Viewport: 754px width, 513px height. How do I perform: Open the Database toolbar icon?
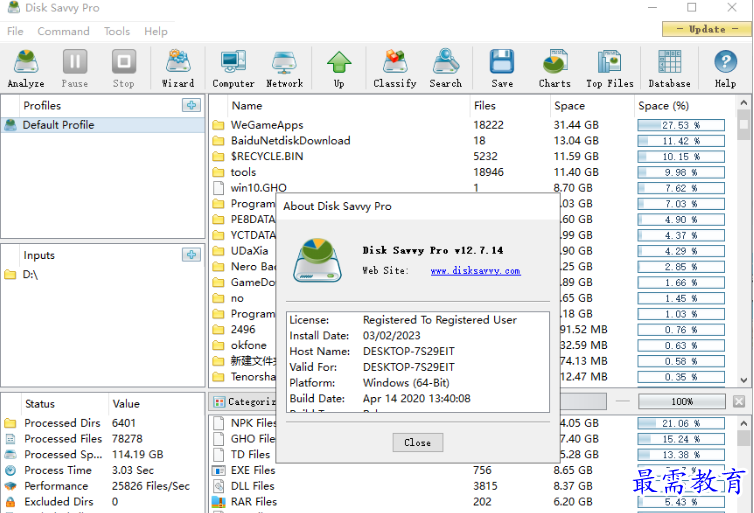click(669, 68)
